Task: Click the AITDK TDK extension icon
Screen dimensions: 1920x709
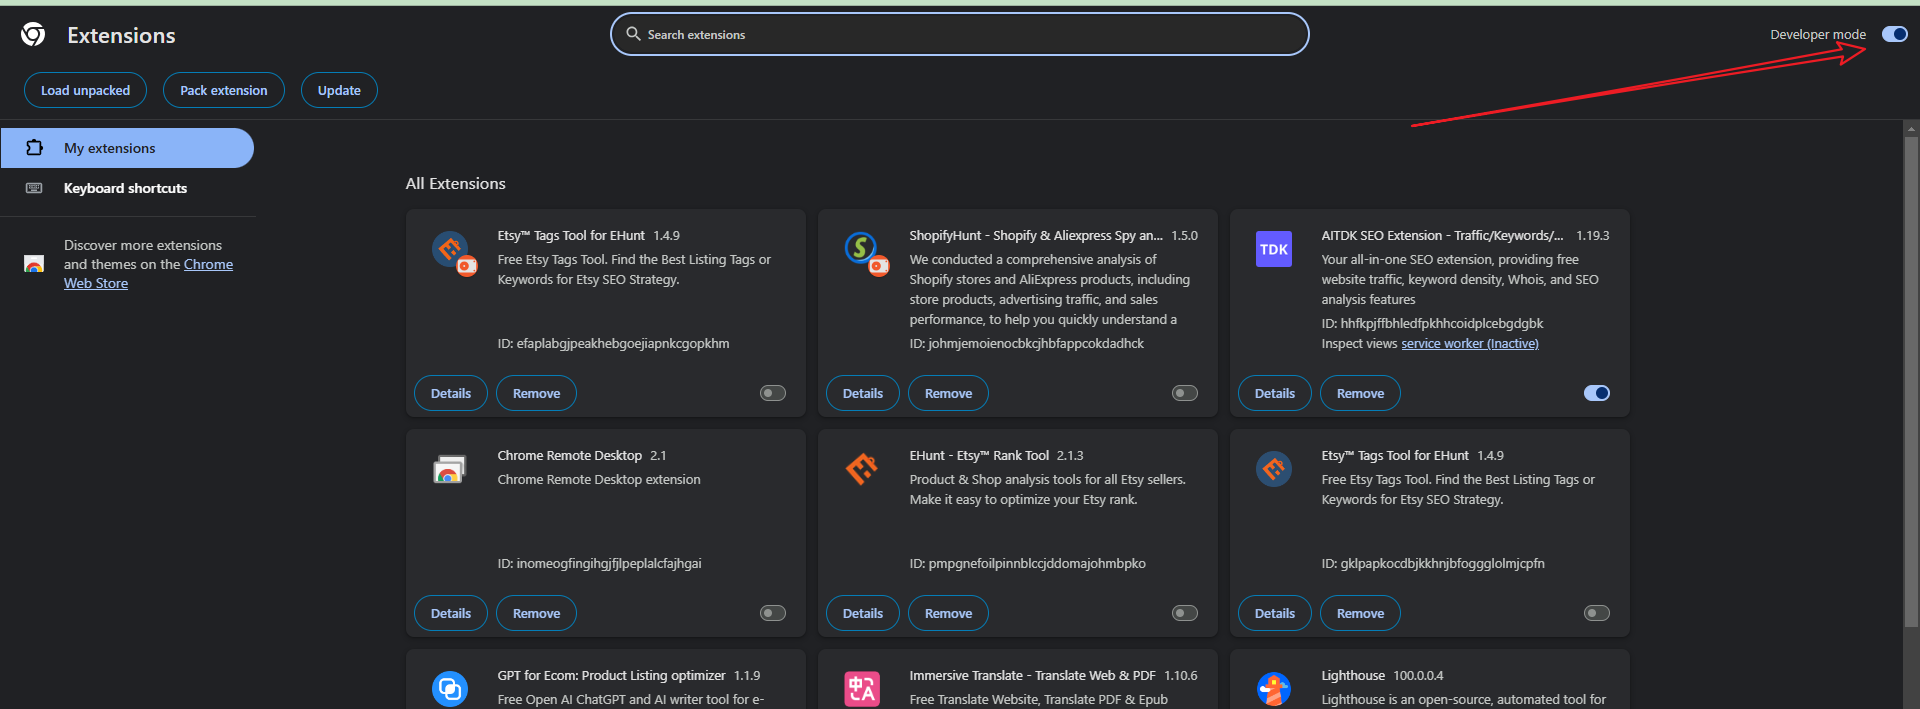Action: pos(1274,249)
